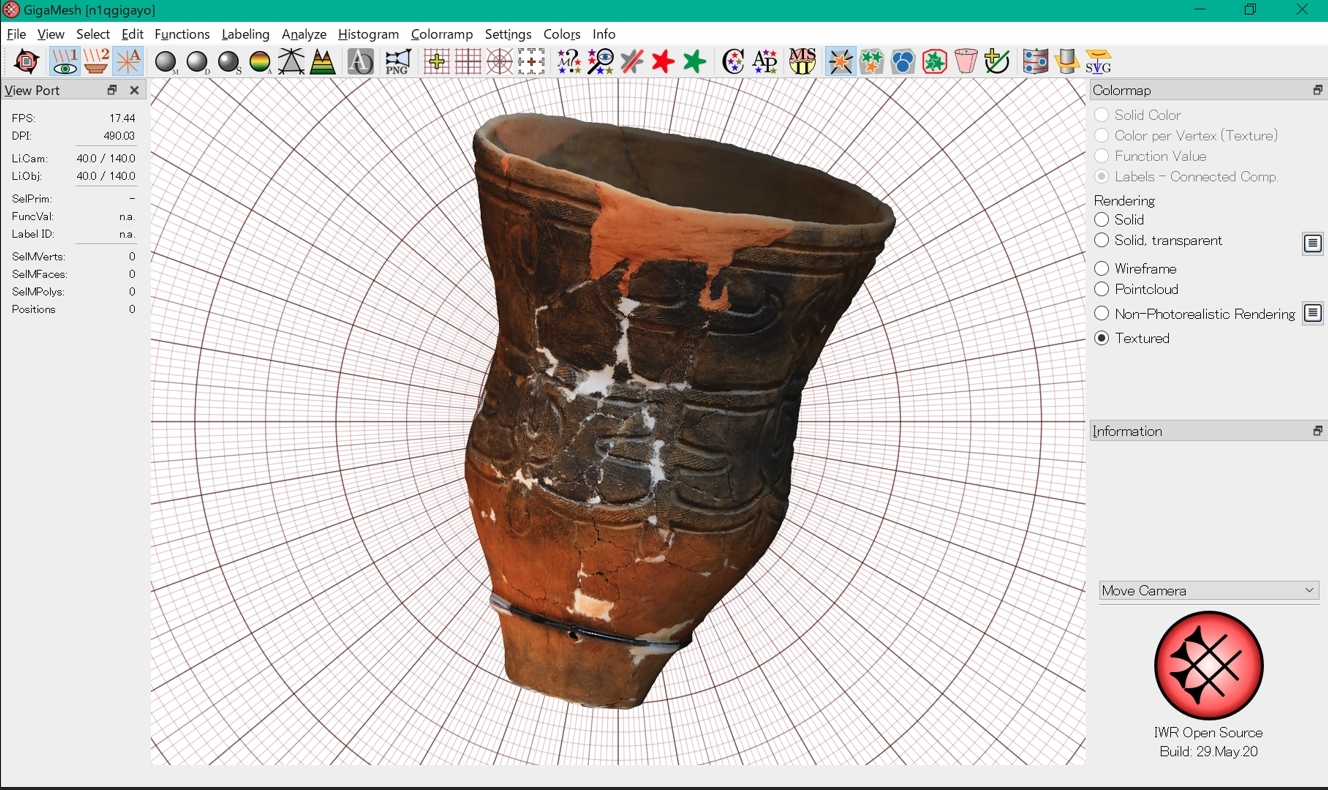
Task: Toggle light 1 eye icon in toolbar
Action: click(64, 62)
